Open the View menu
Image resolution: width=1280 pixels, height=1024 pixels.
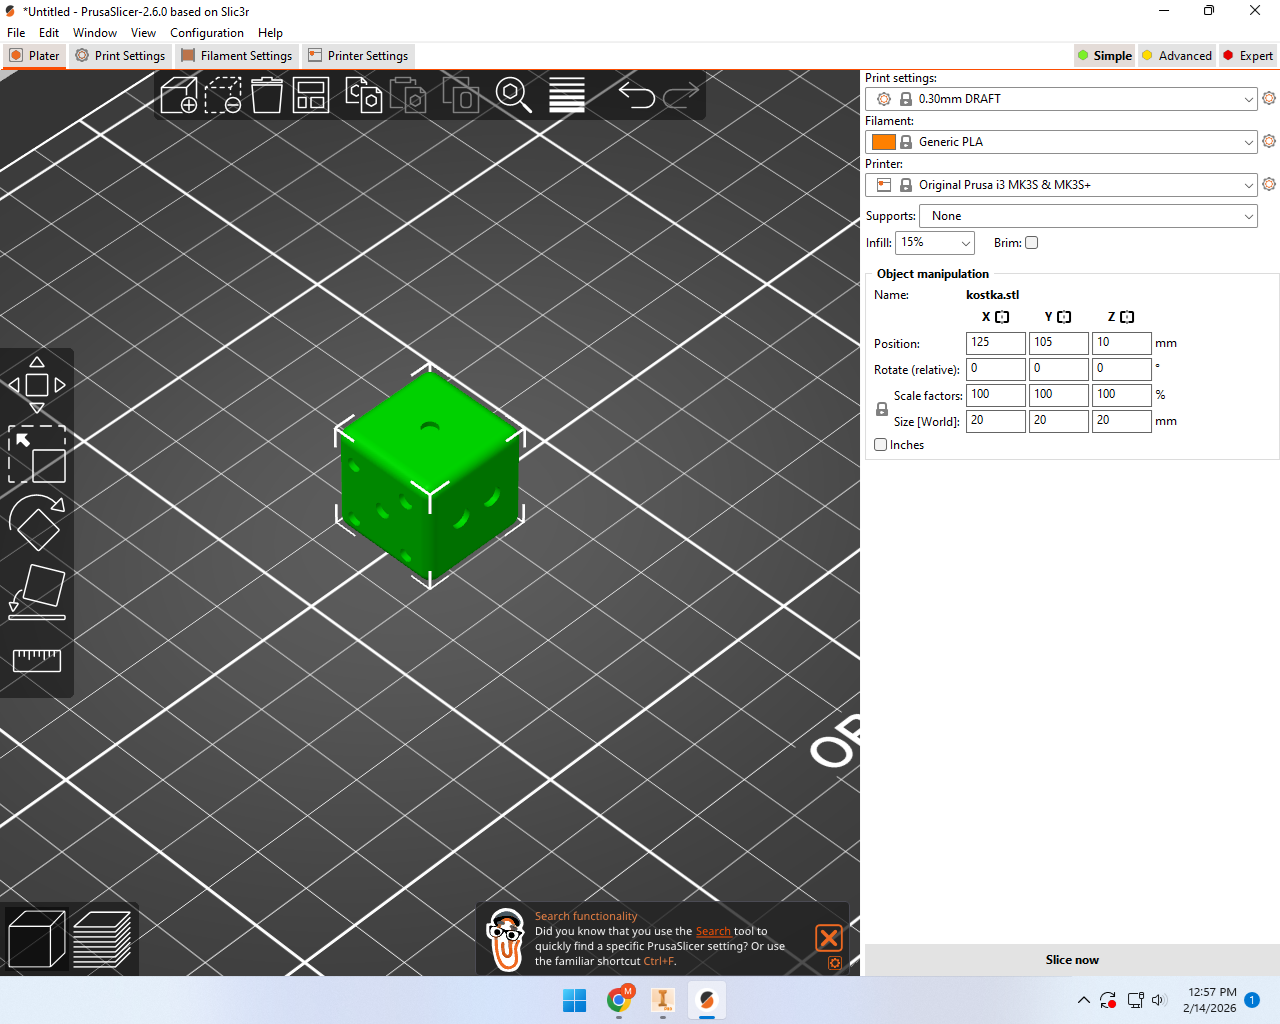(x=143, y=33)
